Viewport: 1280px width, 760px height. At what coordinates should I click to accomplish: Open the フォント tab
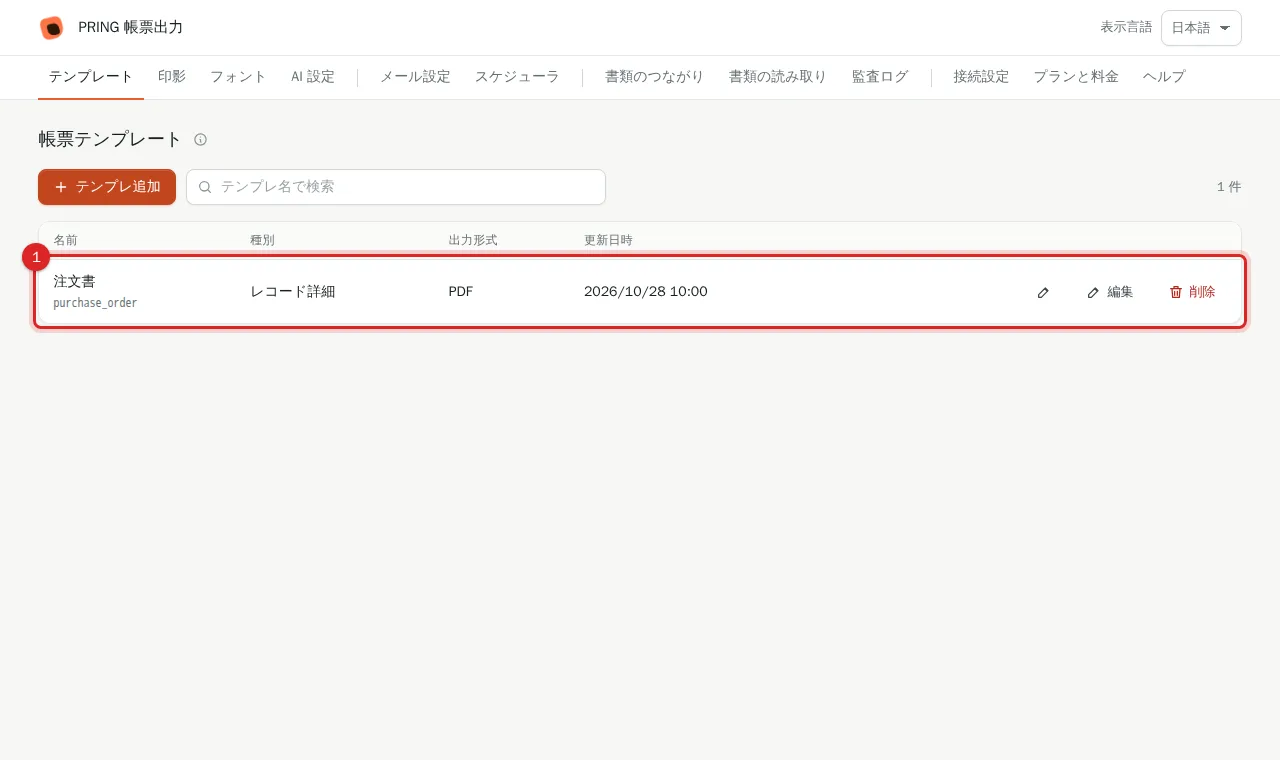(238, 77)
